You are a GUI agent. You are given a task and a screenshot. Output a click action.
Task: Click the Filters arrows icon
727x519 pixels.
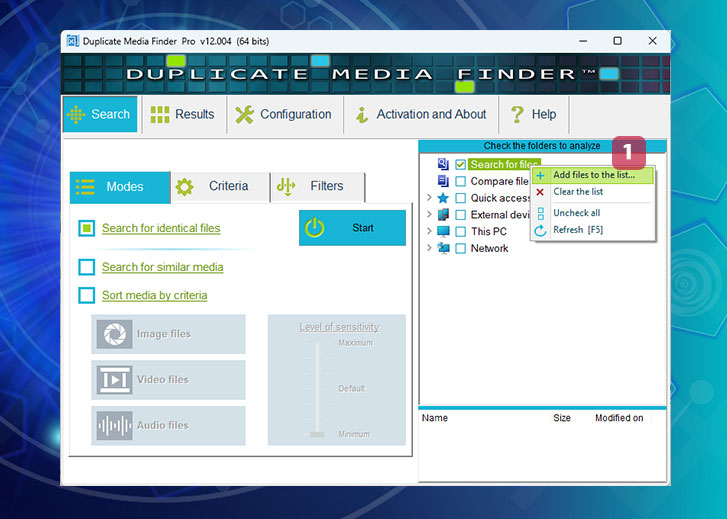[286, 186]
